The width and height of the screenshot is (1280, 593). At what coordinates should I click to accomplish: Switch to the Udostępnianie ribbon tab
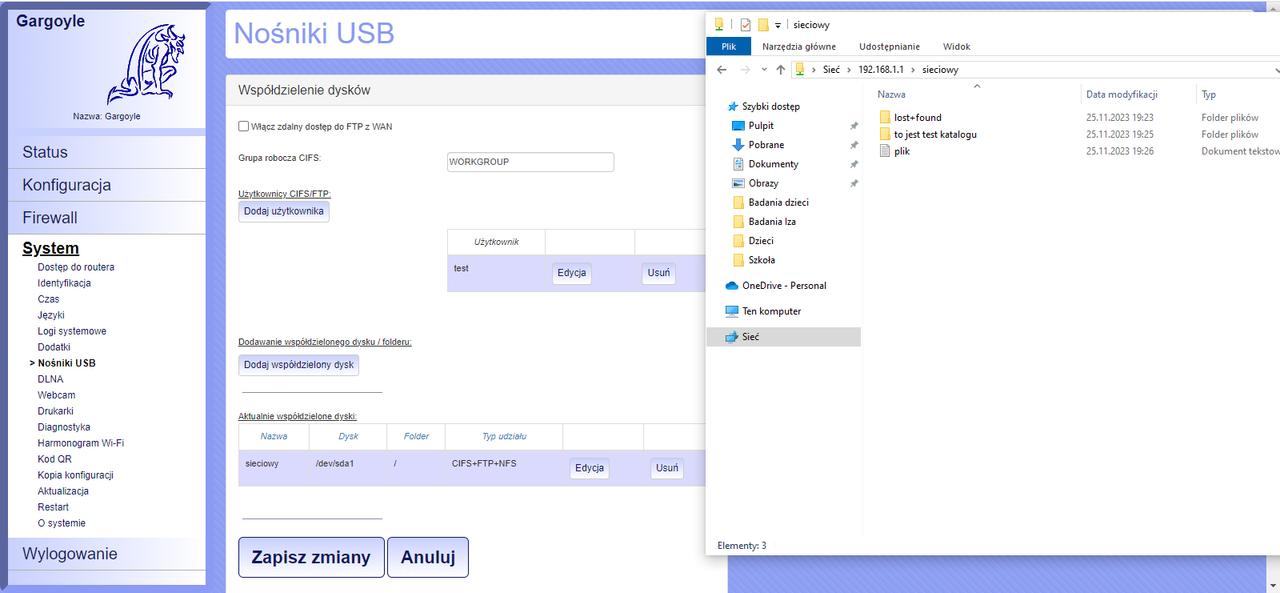click(889, 46)
